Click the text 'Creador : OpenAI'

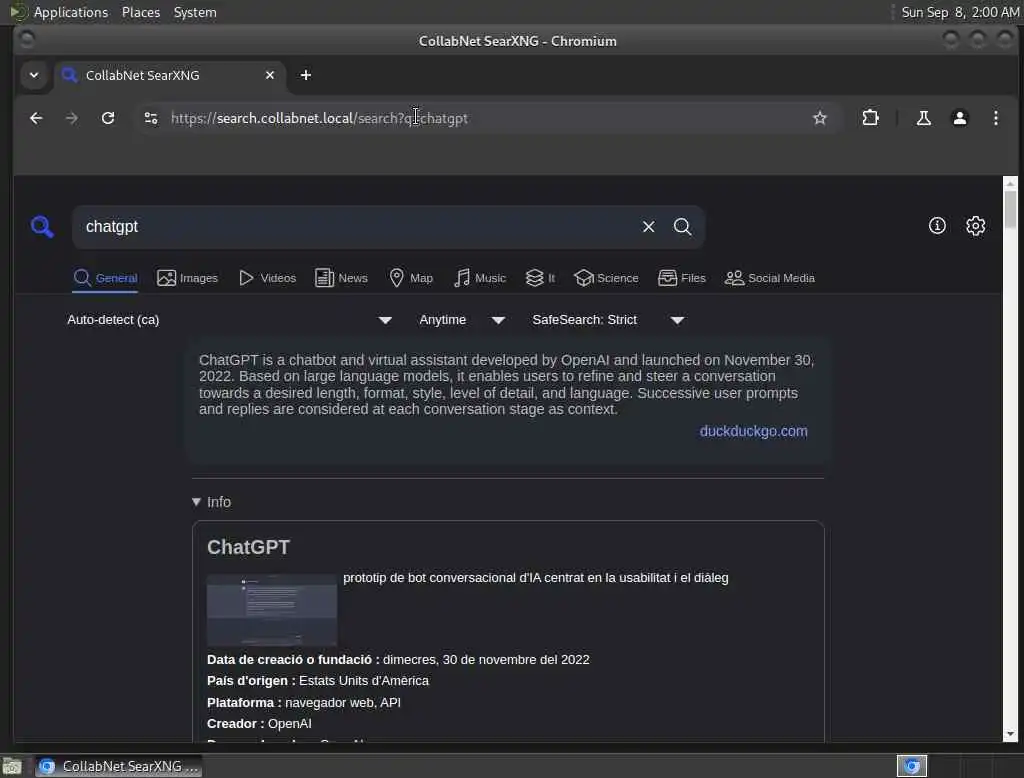259,724
